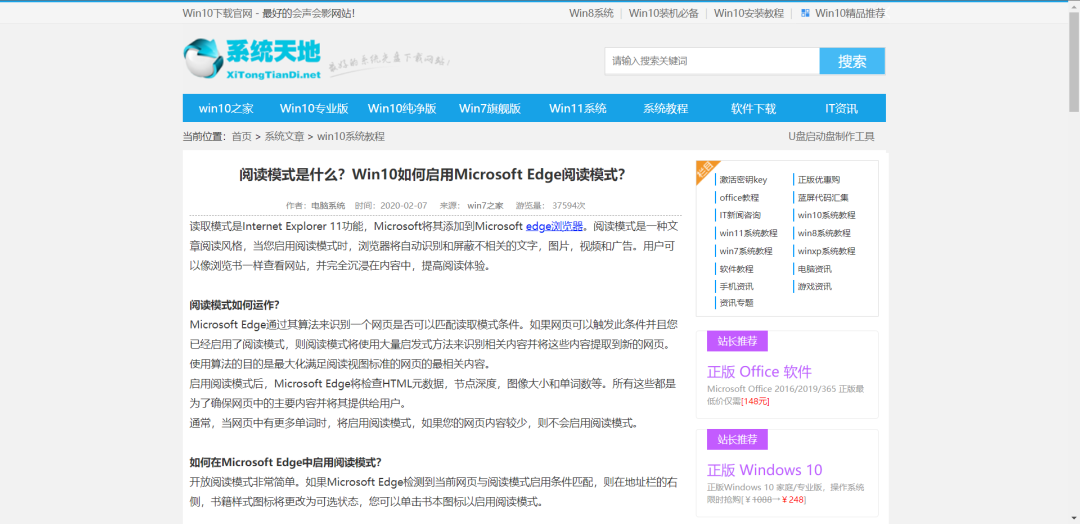Click the article title about Edge阅读模式
This screenshot has height=524, width=1080.
pyautogui.click(x=432, y=174)
